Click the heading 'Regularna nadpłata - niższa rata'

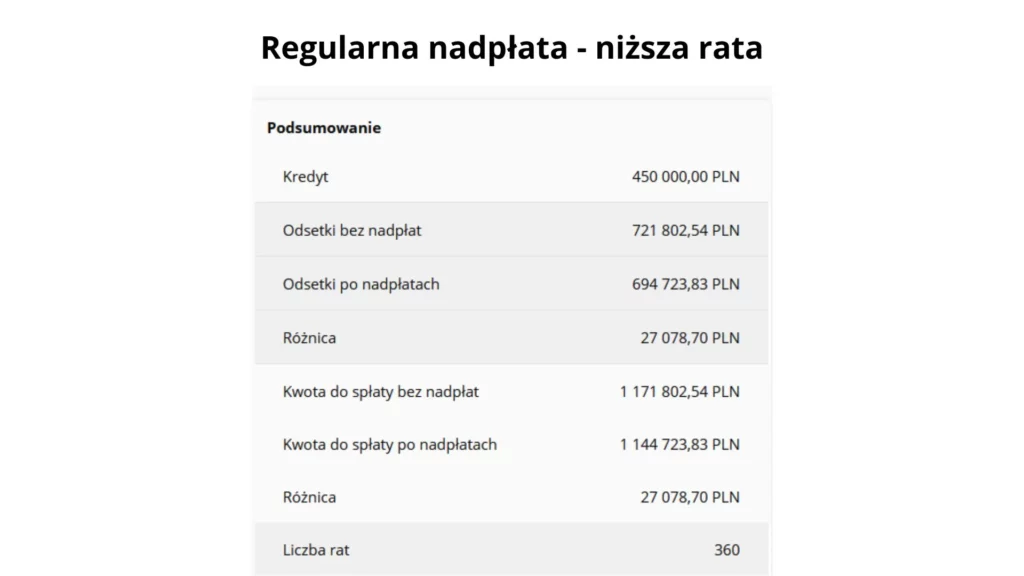(511, 48)
